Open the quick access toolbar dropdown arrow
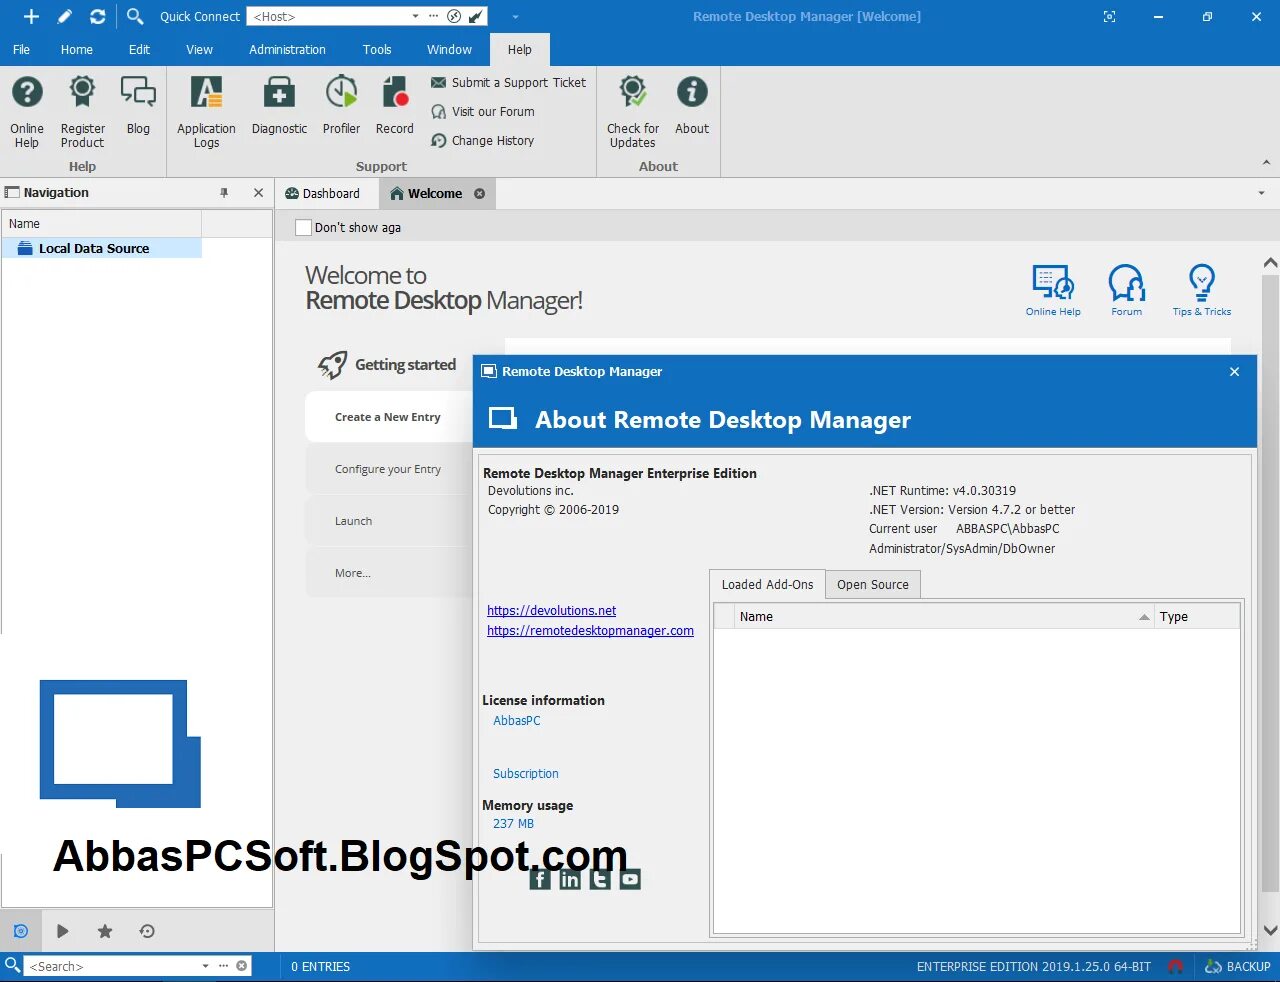 coord(515,16)
